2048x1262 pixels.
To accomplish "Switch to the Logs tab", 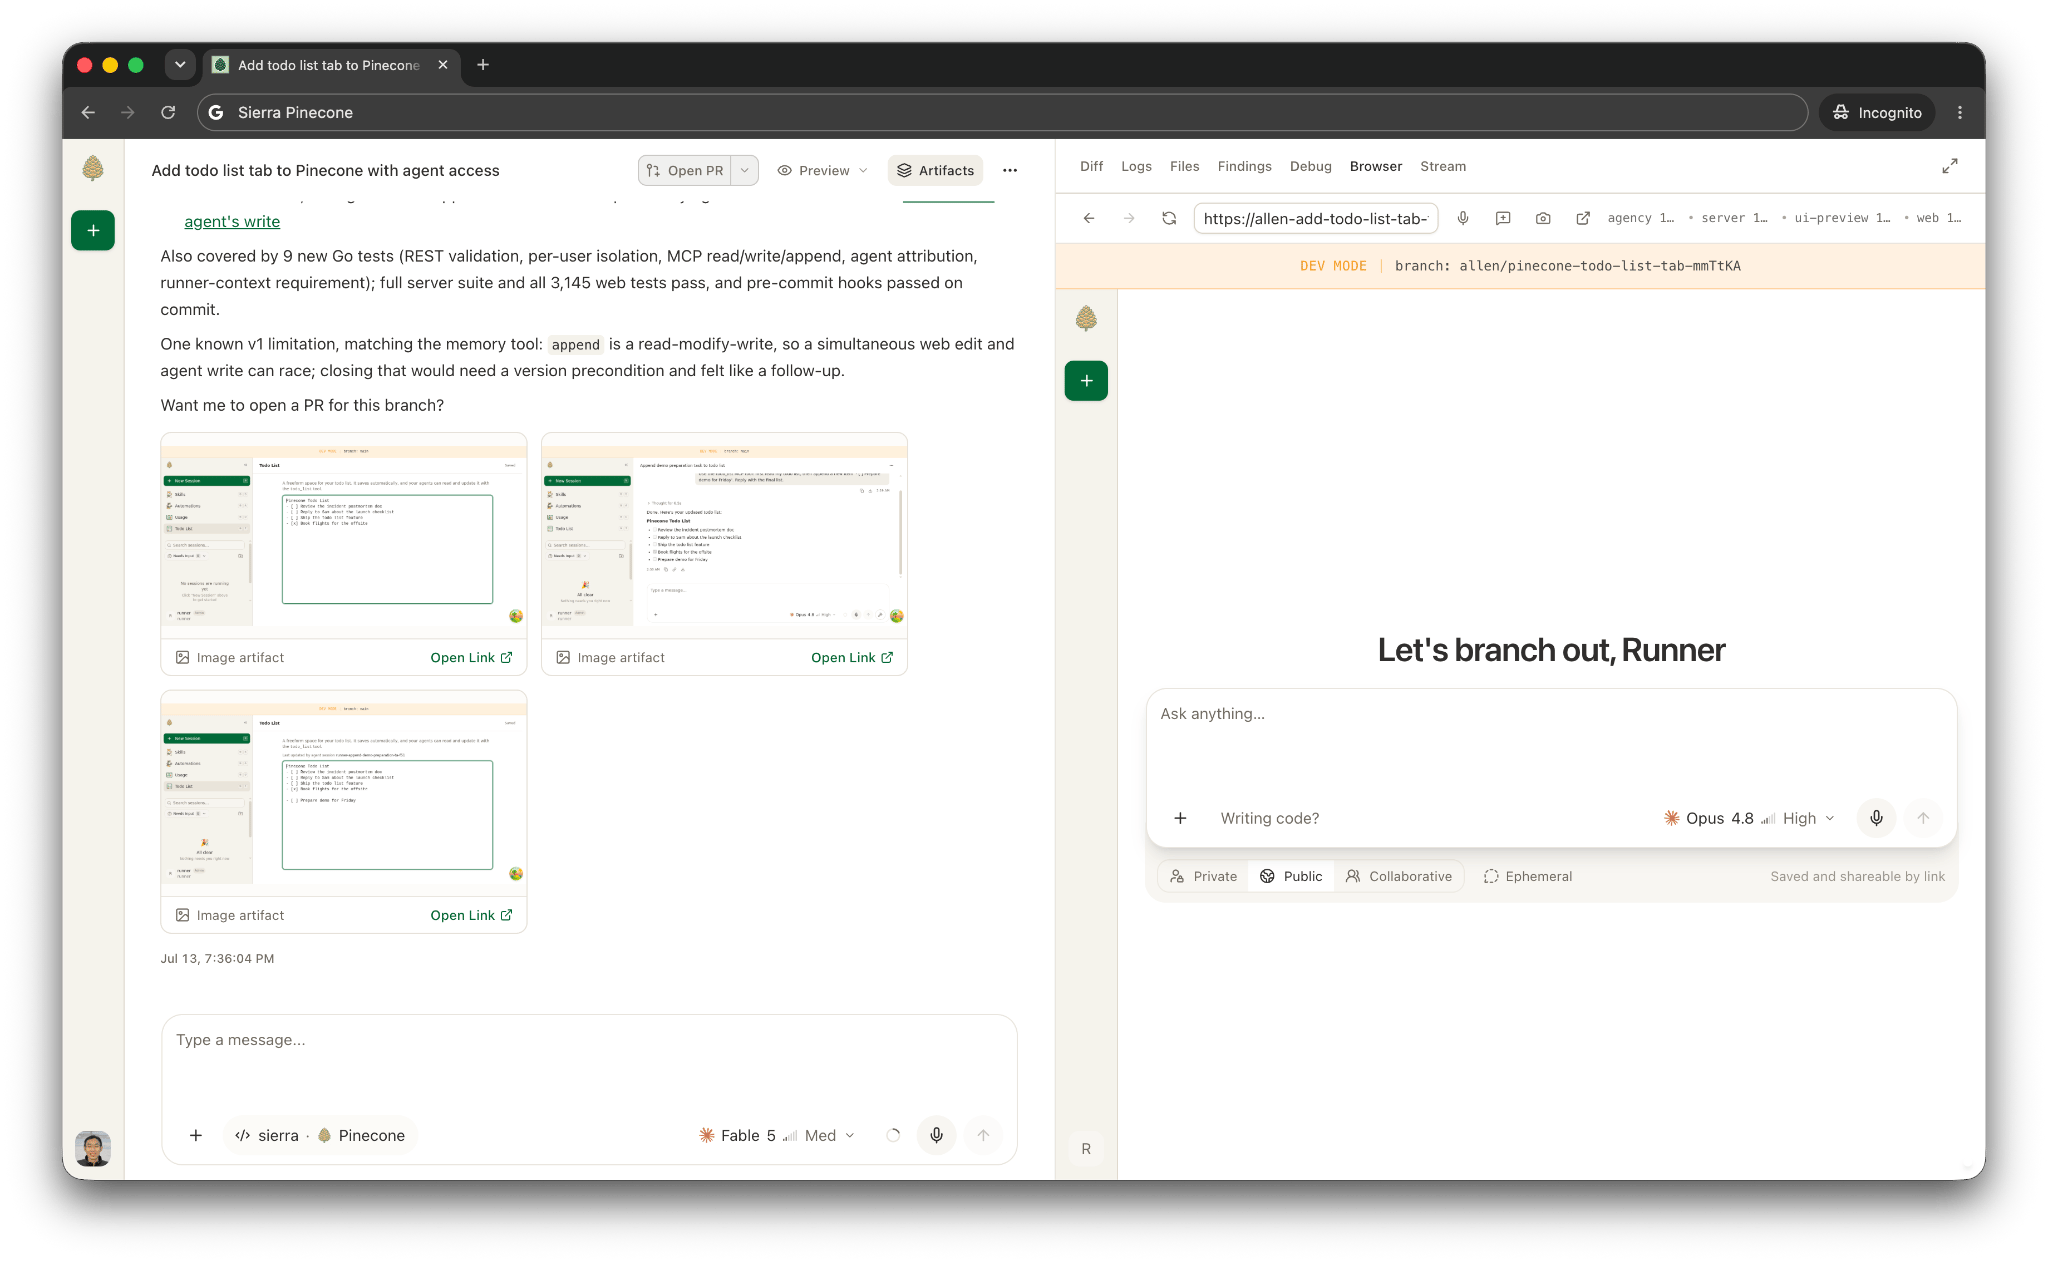I will (1136, 166).
